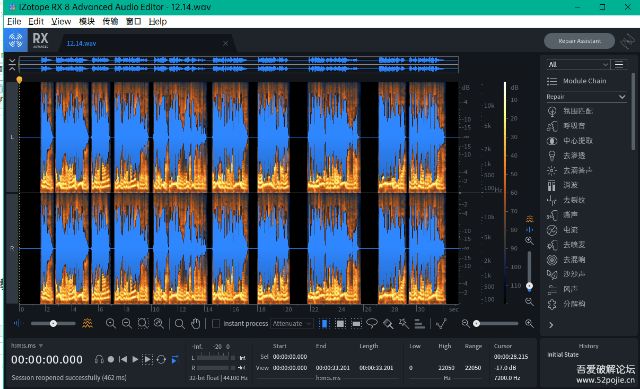Open the View menu
Viewport: 640px width, 389px height.
click(x=61, y=22)
